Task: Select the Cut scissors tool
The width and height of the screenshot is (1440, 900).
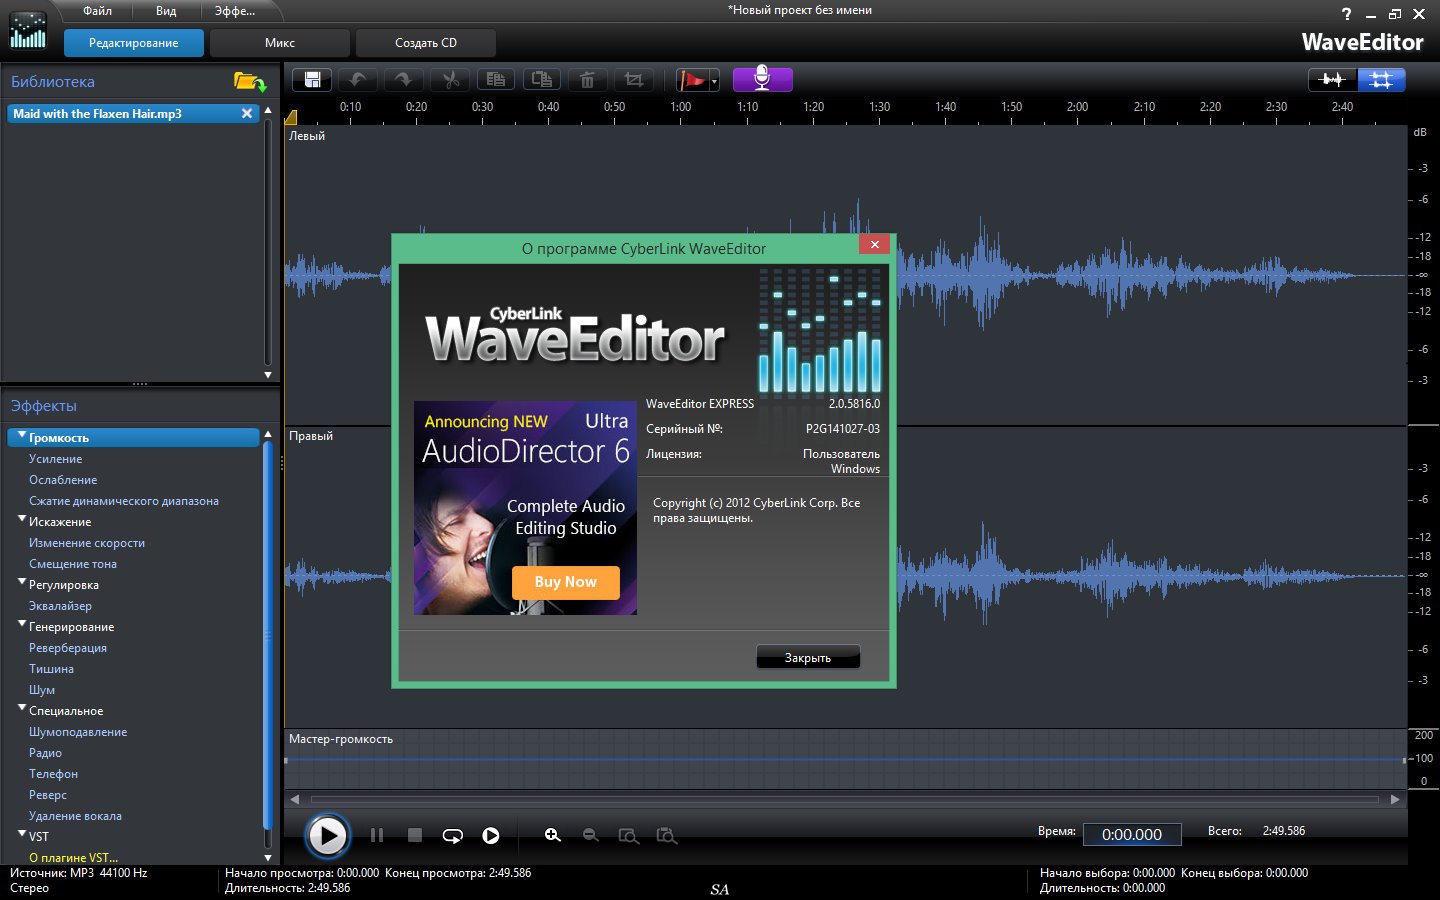Action: (450, 80)
